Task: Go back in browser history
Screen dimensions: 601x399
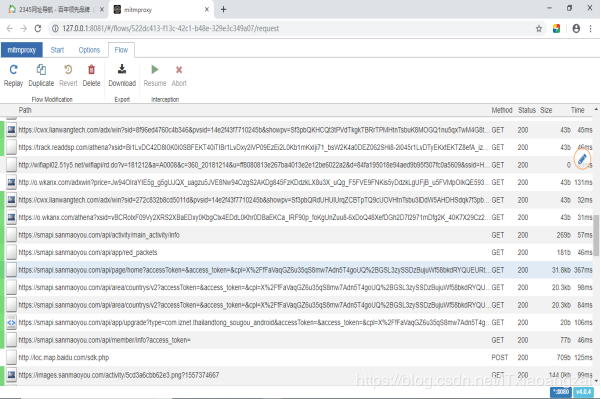Action: [10, 28]
